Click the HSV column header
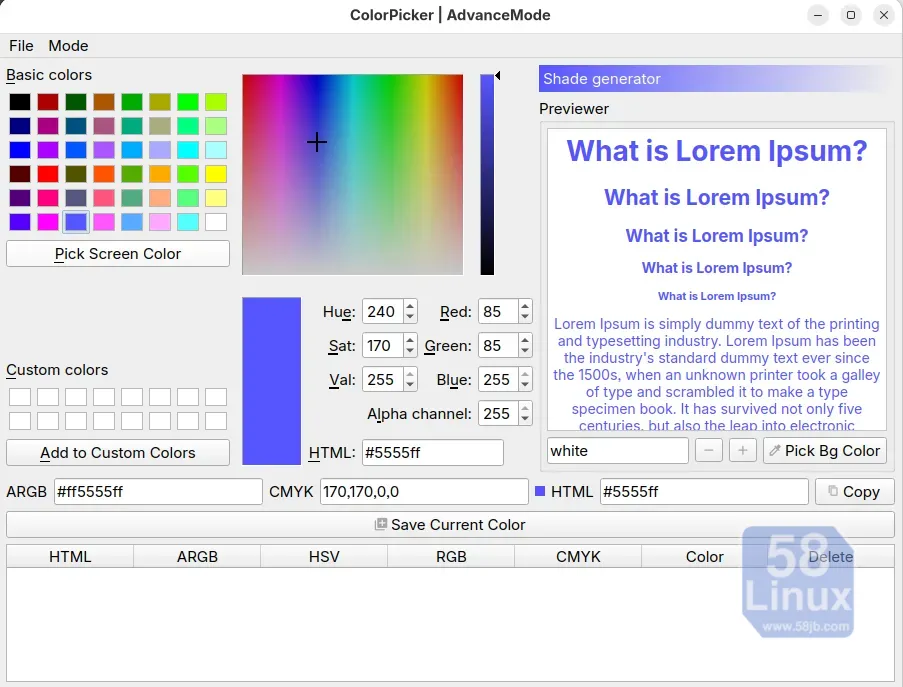This screenshot has width=903, height=687. [324, 556]
